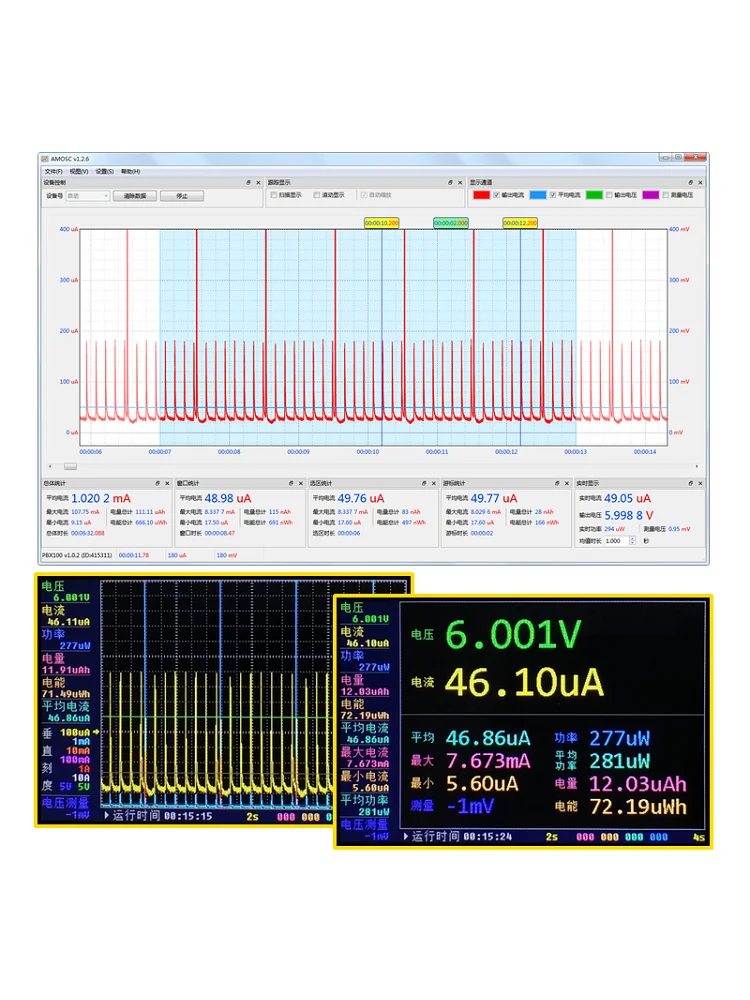Open the 文件(F) menu
The width and height of the screenshot is (750, 1000).
pos(54,172)
